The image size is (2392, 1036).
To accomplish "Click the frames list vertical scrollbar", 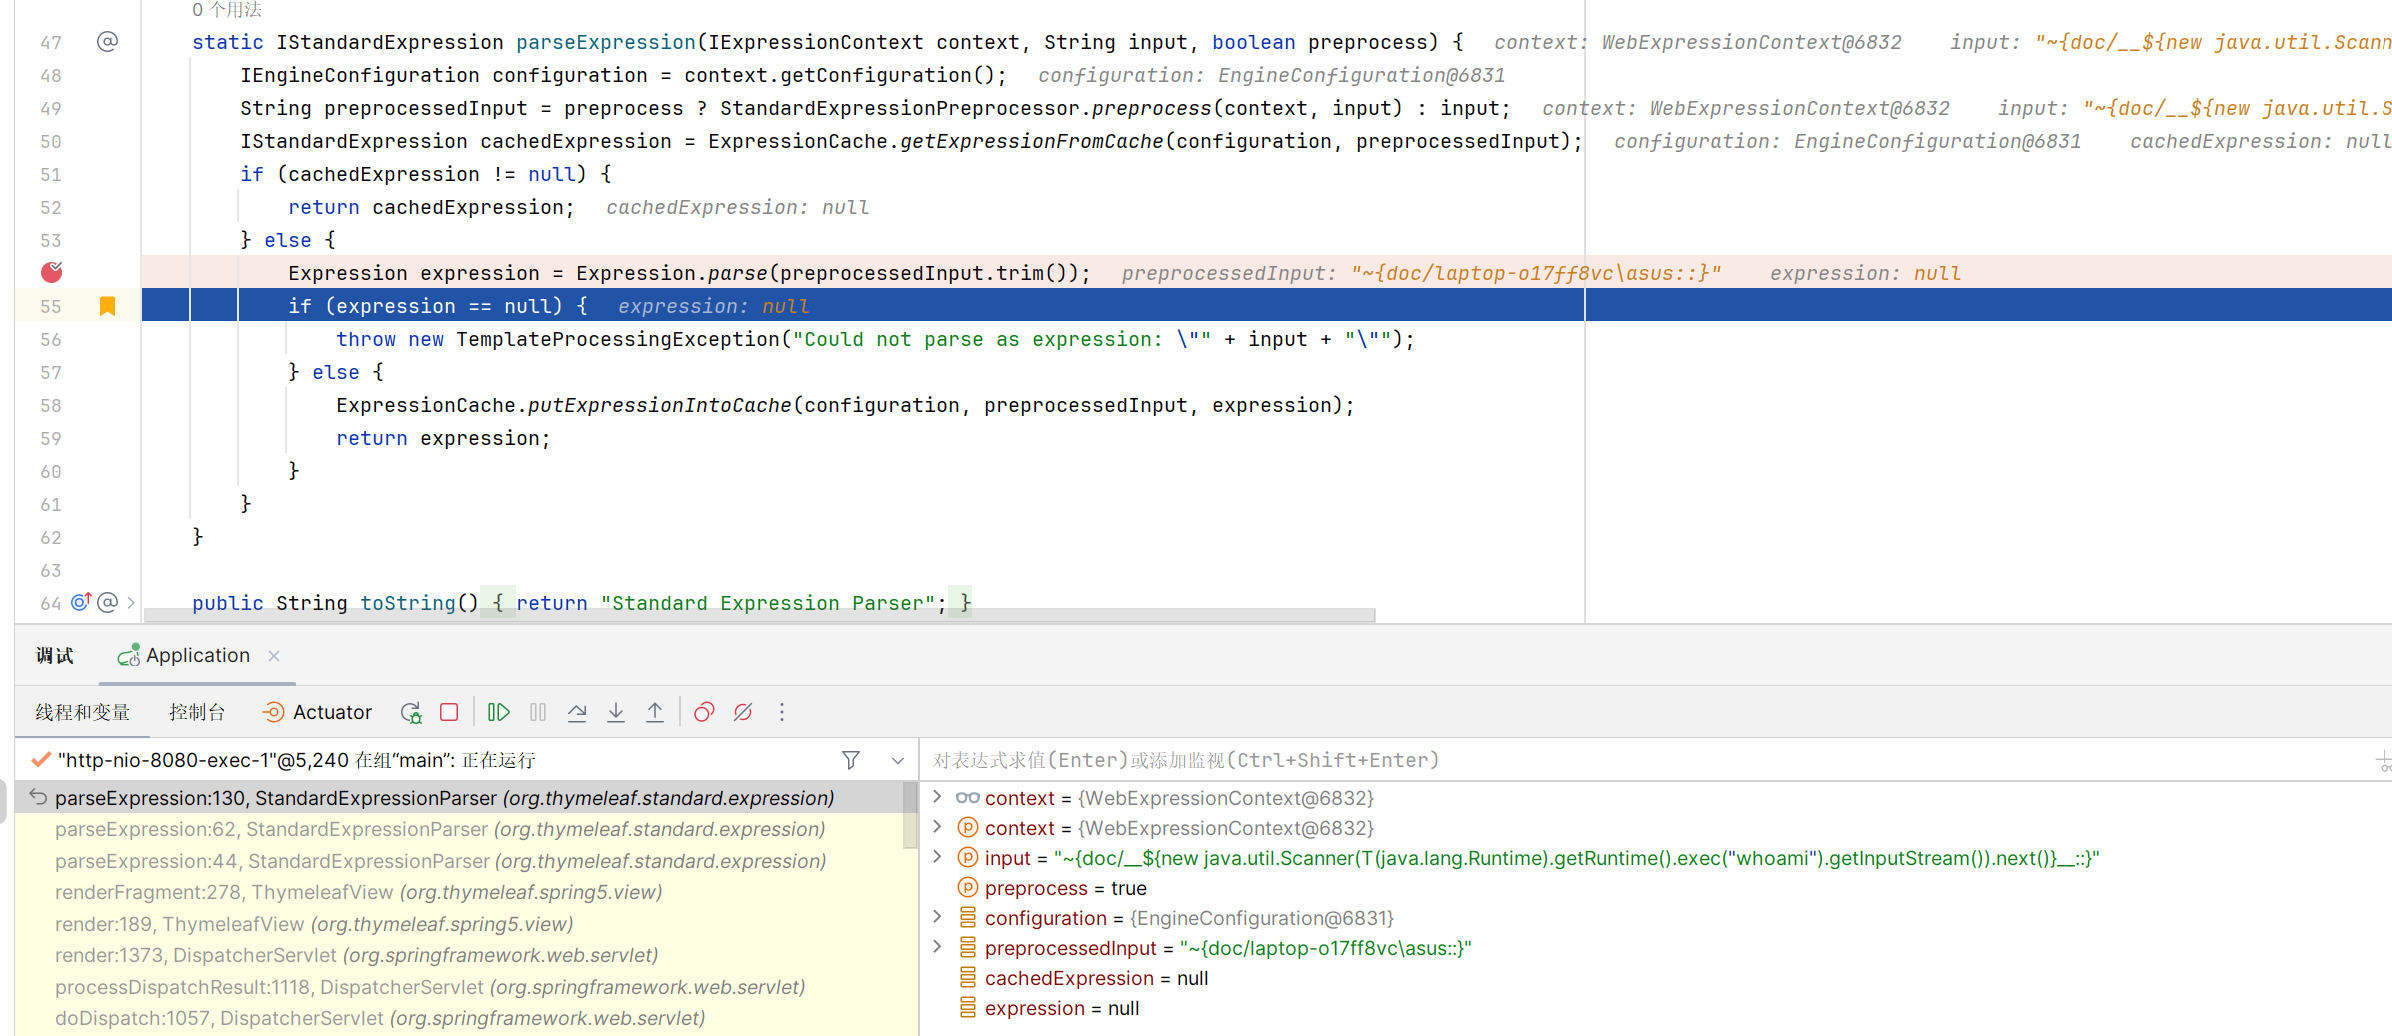I will tap(909, 815).
